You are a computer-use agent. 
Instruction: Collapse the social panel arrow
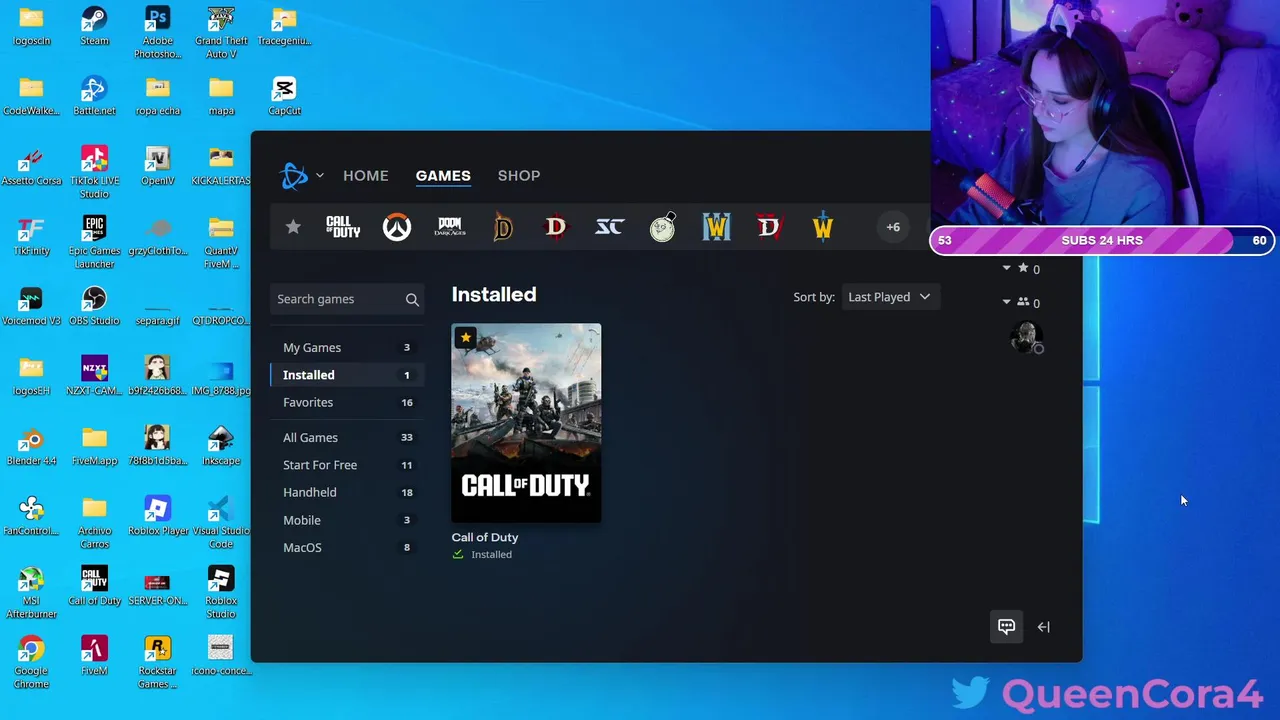1043,627
